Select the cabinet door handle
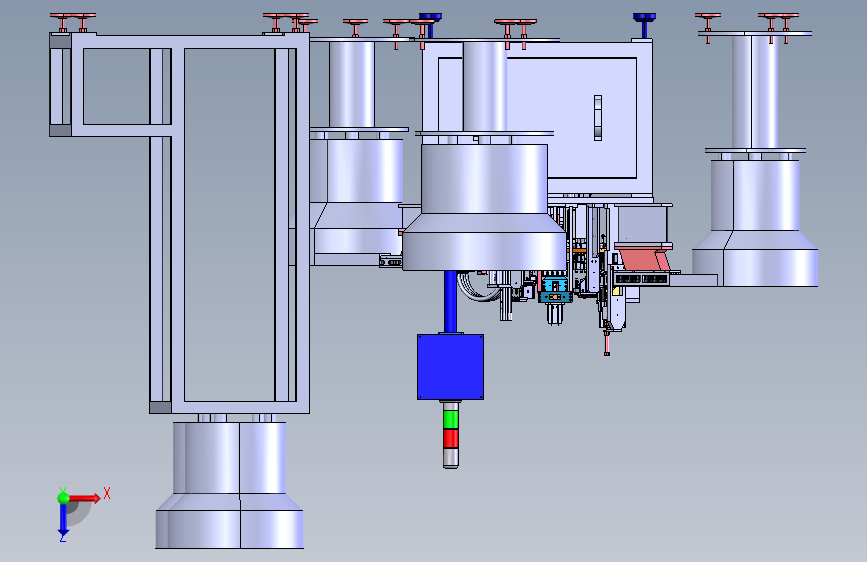This screenshot has width=867, height=562. point(598,118)
